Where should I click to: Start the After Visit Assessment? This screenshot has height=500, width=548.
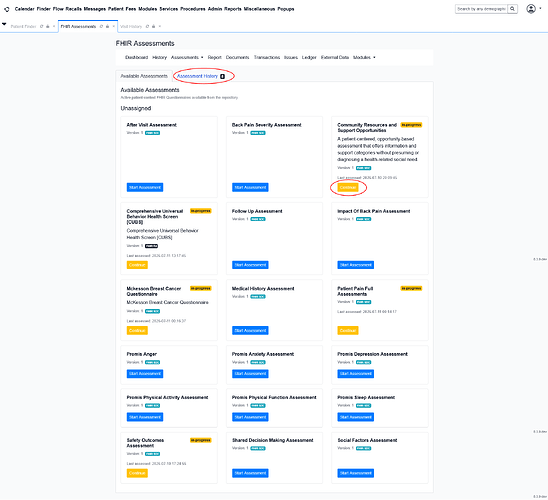point(145,188)
